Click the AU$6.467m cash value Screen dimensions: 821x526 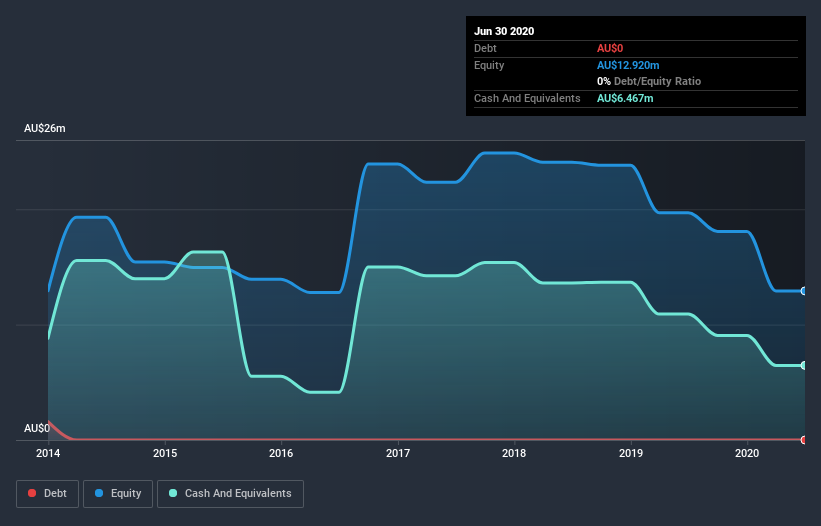coord(625,98)
